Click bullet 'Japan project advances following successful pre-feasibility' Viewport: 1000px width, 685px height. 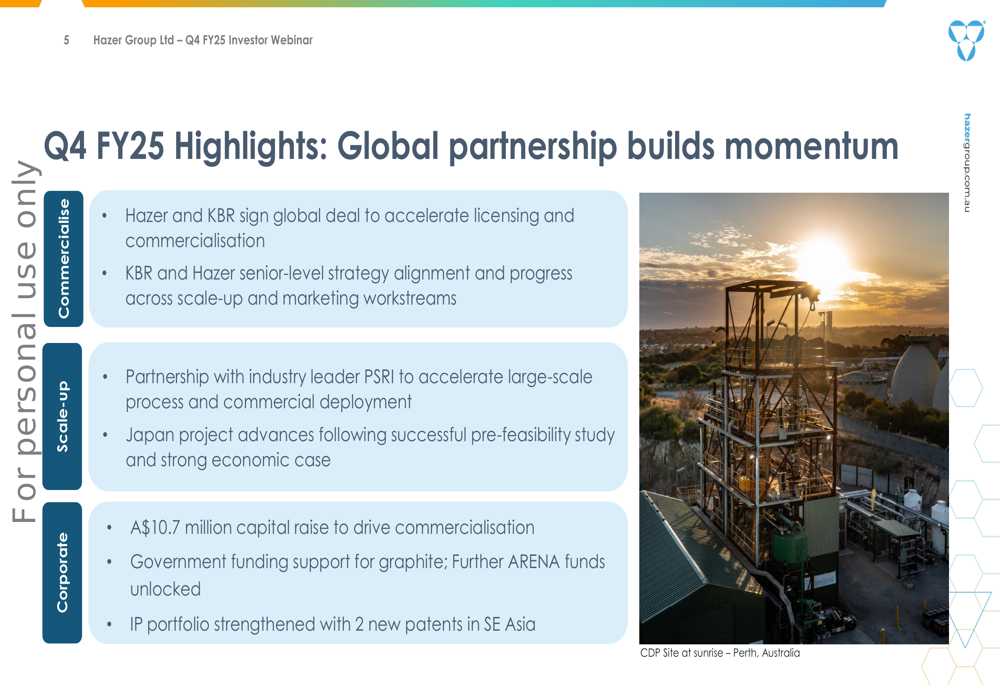pos(370,447)
